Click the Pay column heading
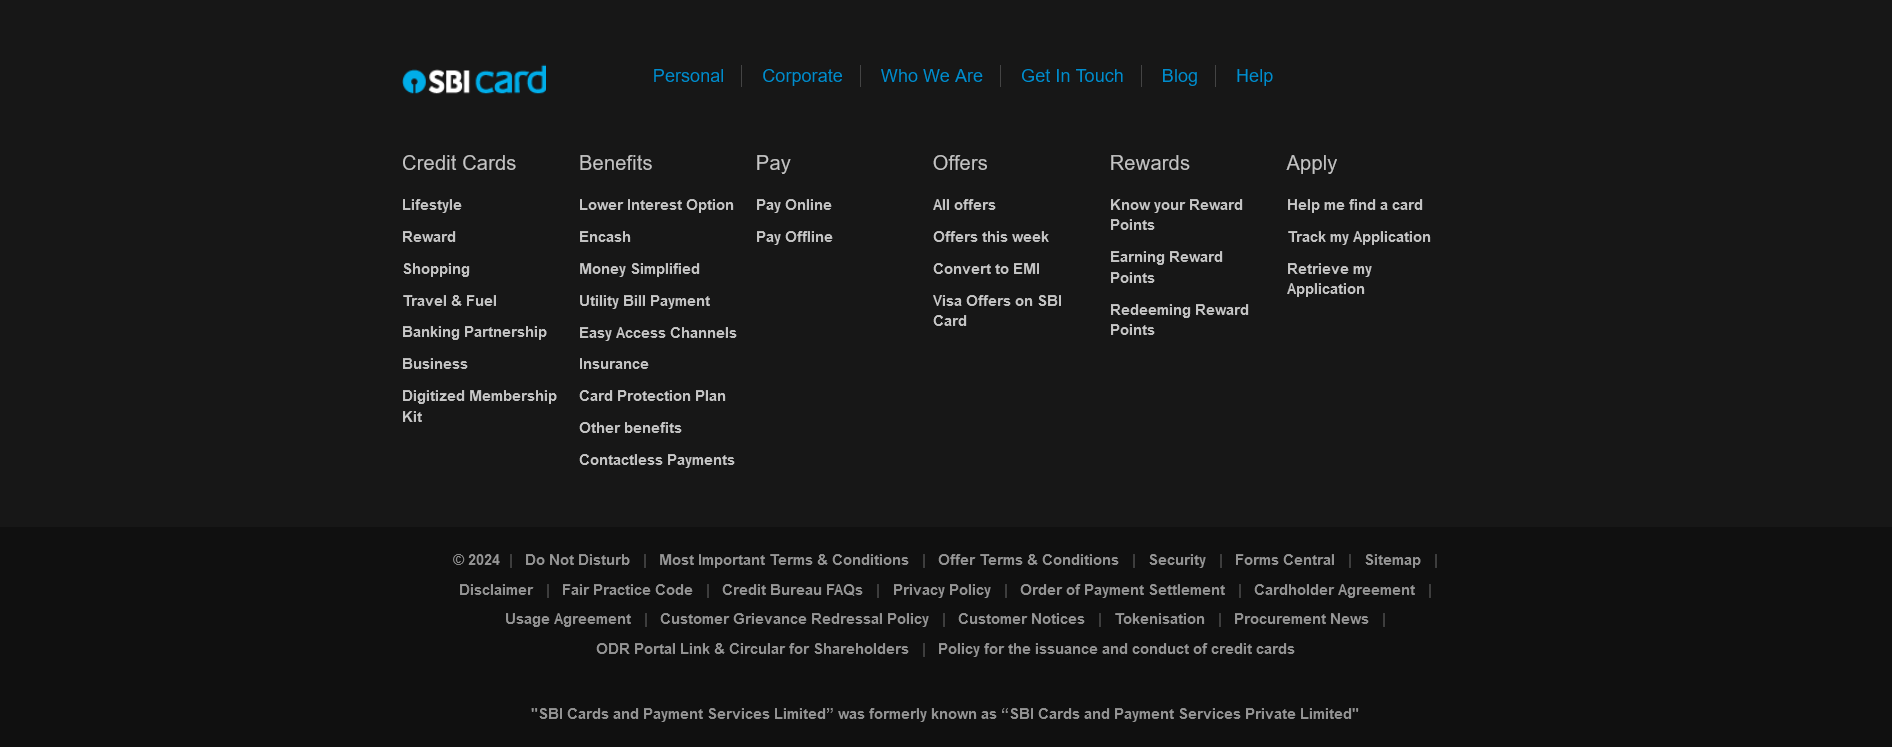1892x747 pixels. [x=773, y=163]
